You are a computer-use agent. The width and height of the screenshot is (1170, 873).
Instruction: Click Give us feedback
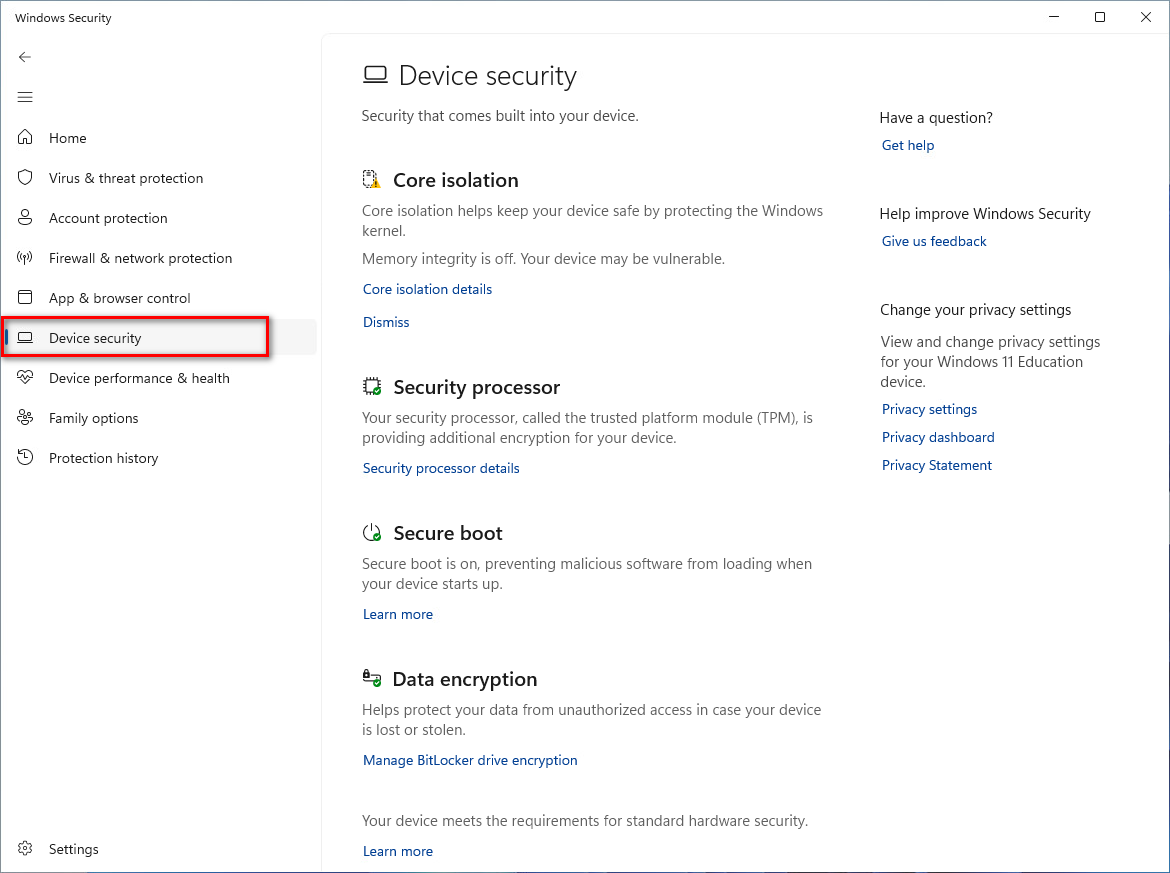[934, 241]
